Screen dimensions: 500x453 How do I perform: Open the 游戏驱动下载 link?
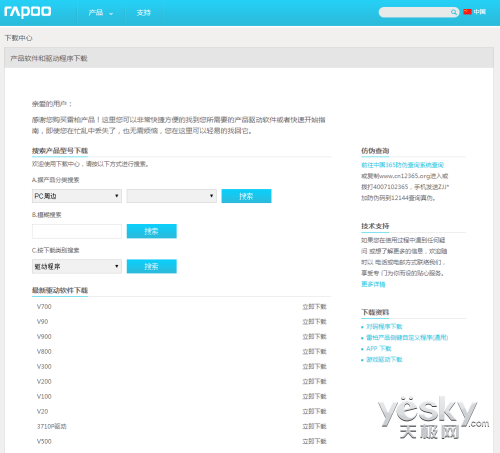click(x=384, y=360)
